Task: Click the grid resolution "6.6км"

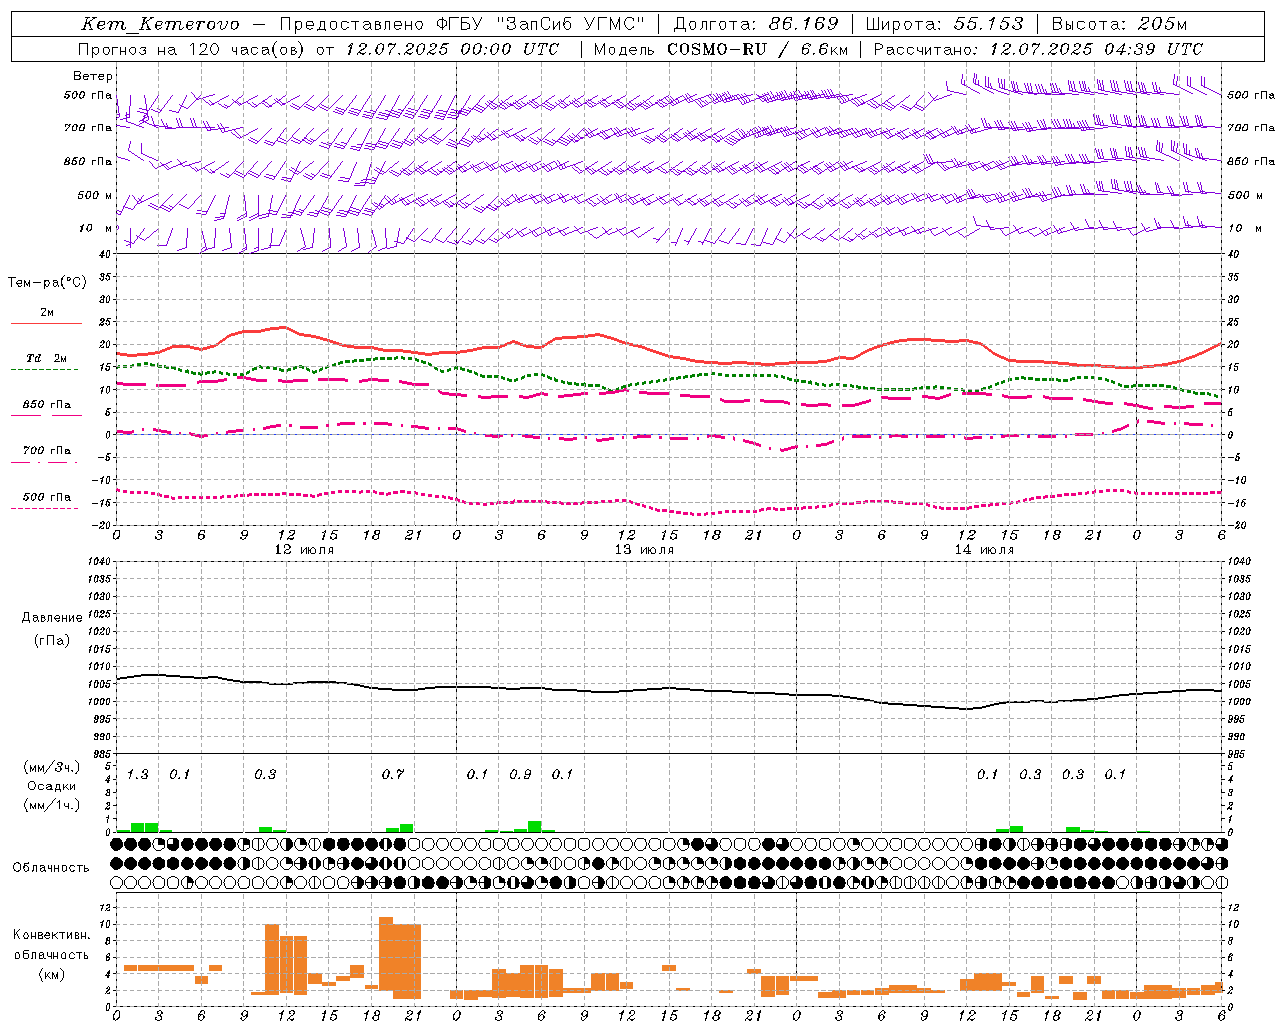Action: pos(822,49)
